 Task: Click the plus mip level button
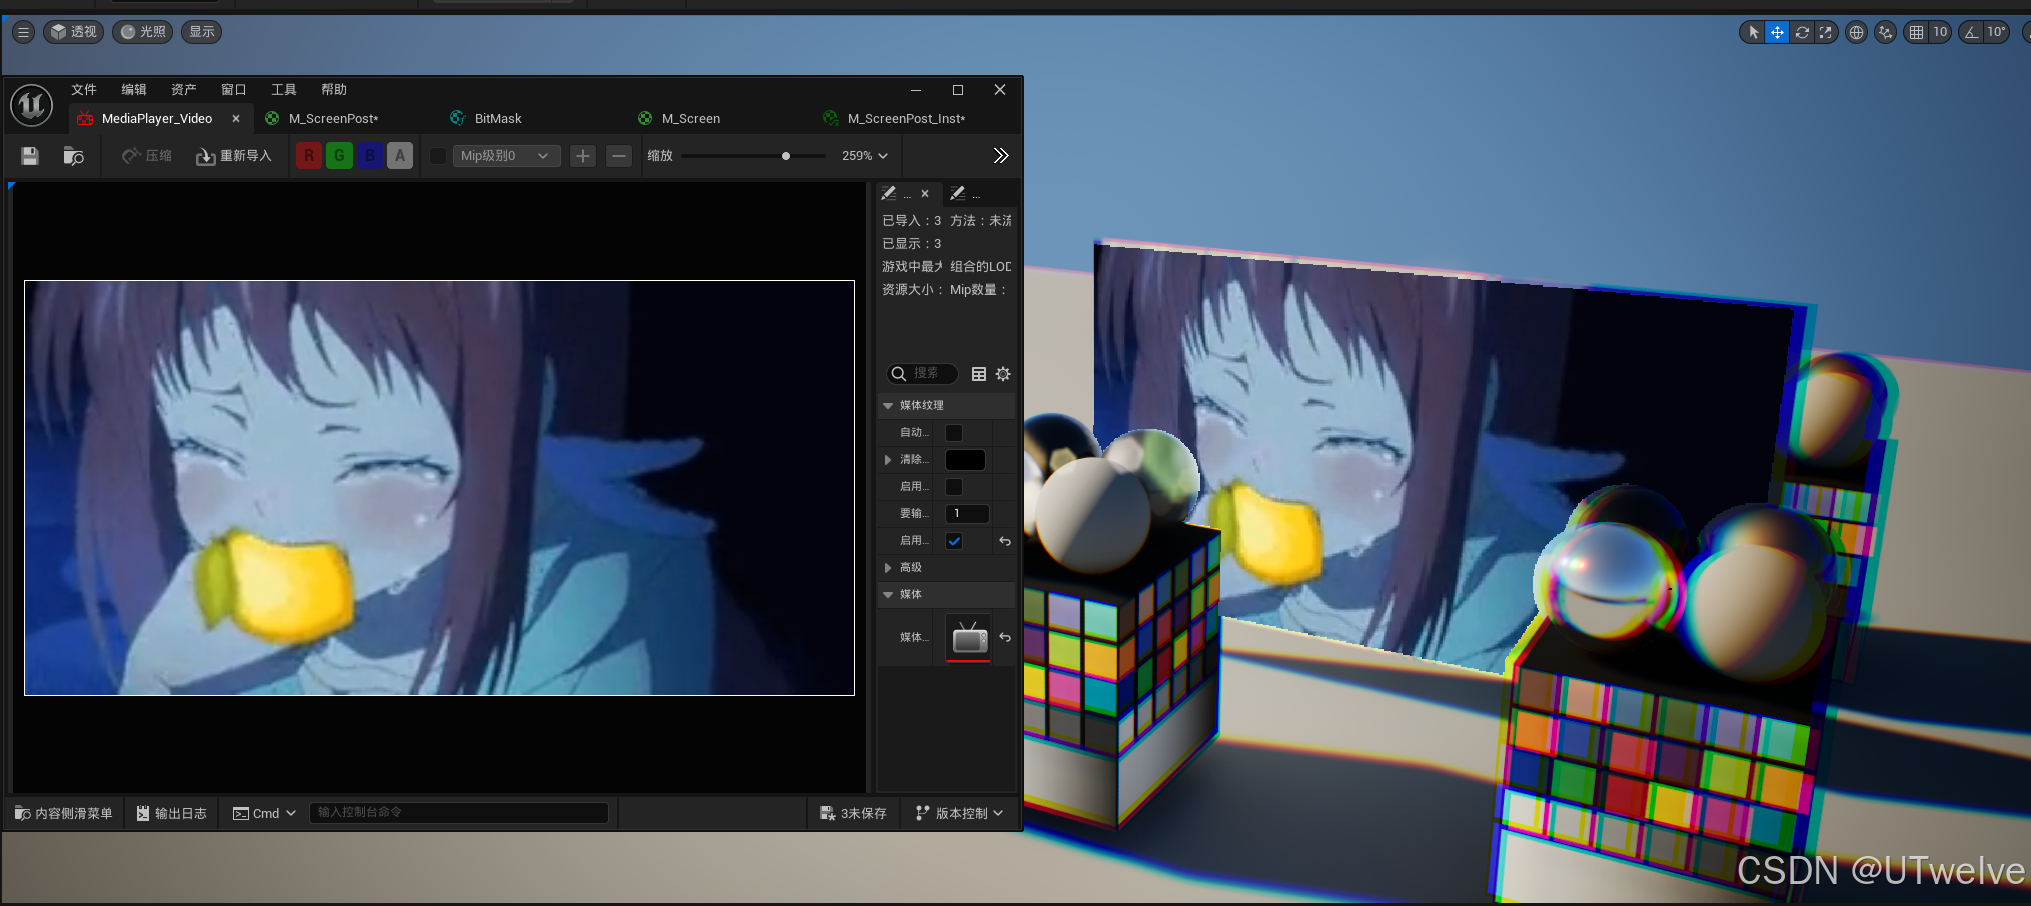click(x=583, y=156)
